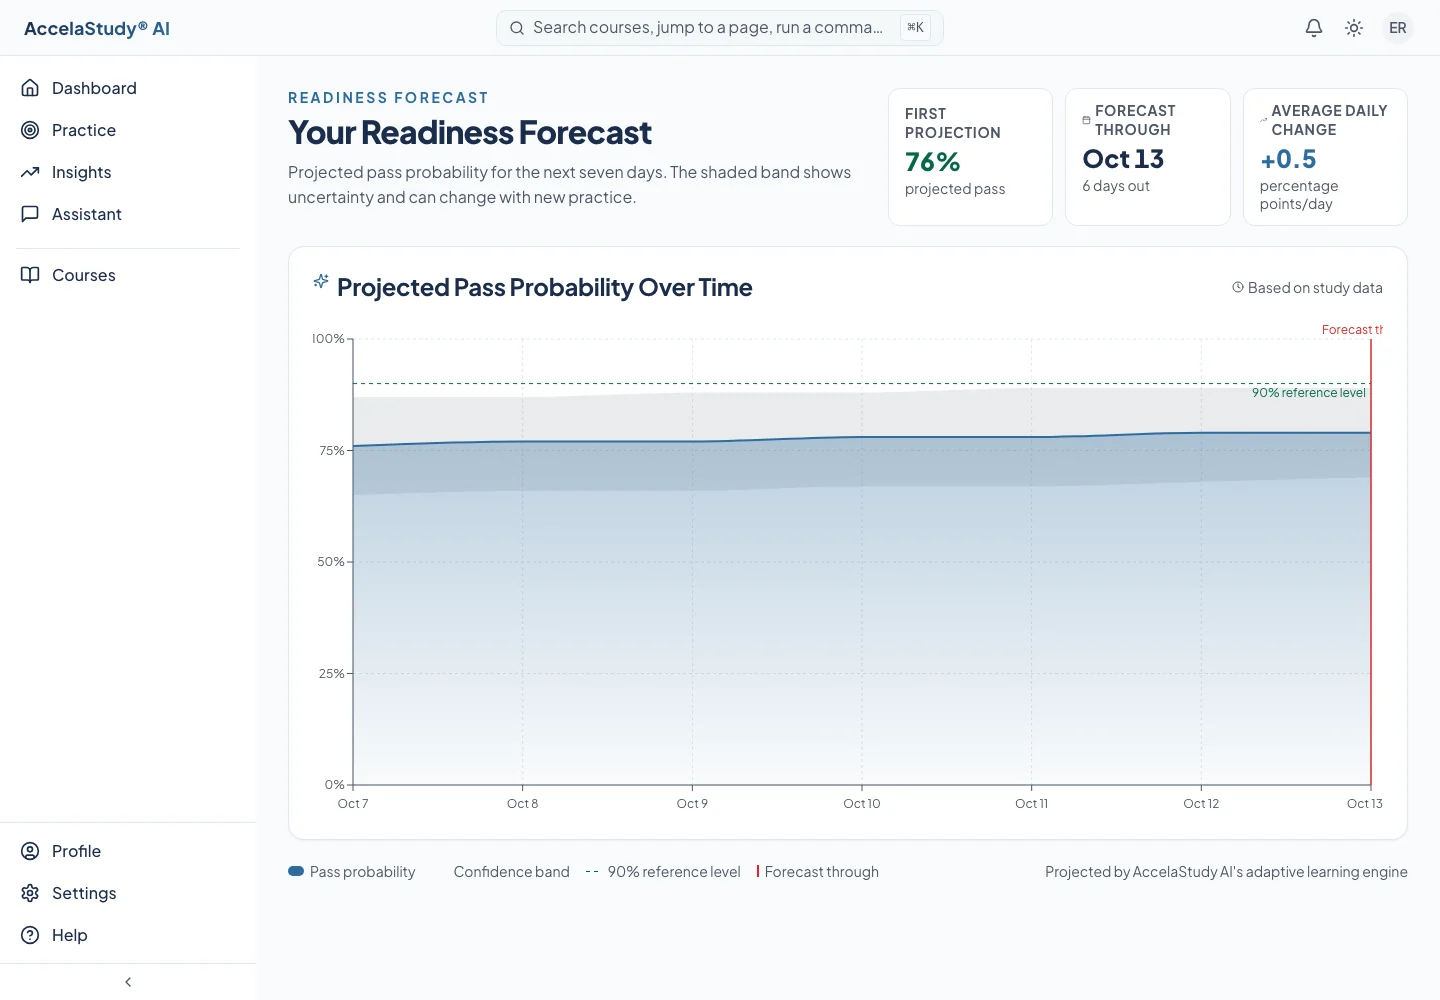The width and height of the screenshot is (1440, 1000).
Task: Open Help in the sidebar
Action: tap(128, 935)
